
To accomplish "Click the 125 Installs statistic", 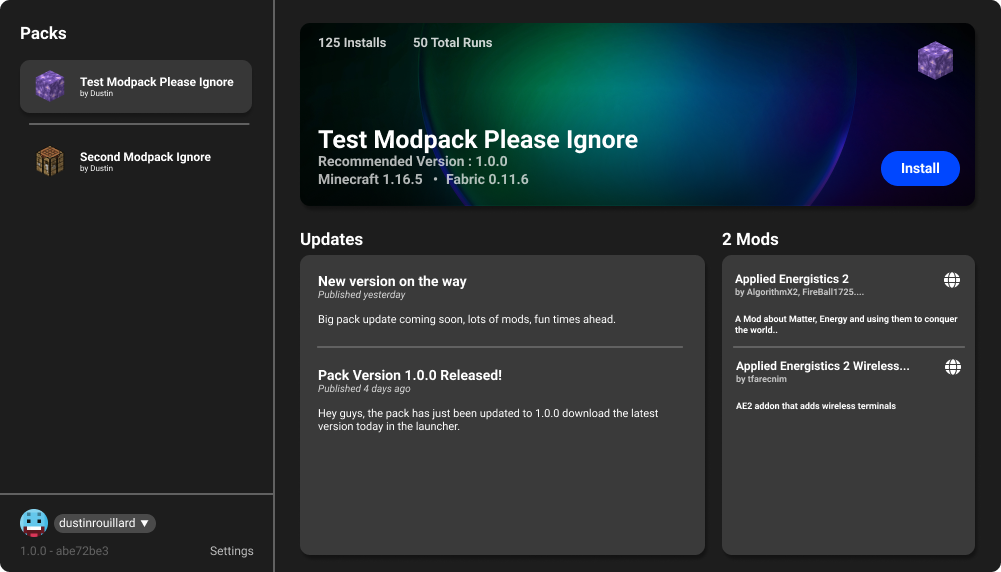I will pyautogui.click(x=352, y=43).
